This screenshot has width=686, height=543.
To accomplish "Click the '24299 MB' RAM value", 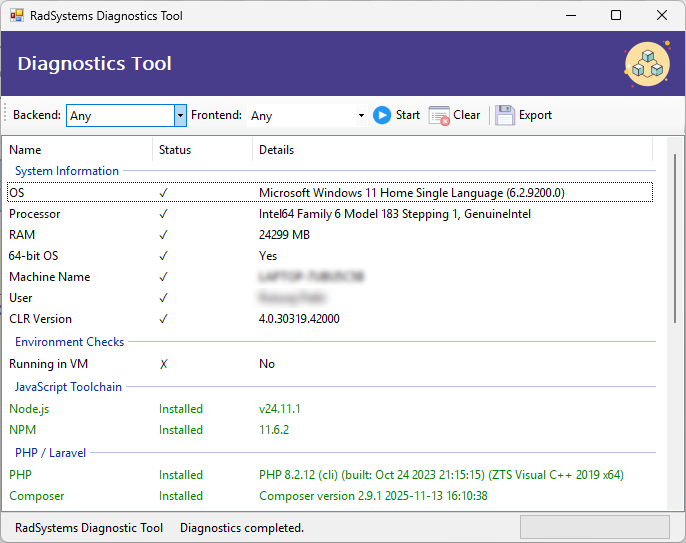I will (284, 235).
